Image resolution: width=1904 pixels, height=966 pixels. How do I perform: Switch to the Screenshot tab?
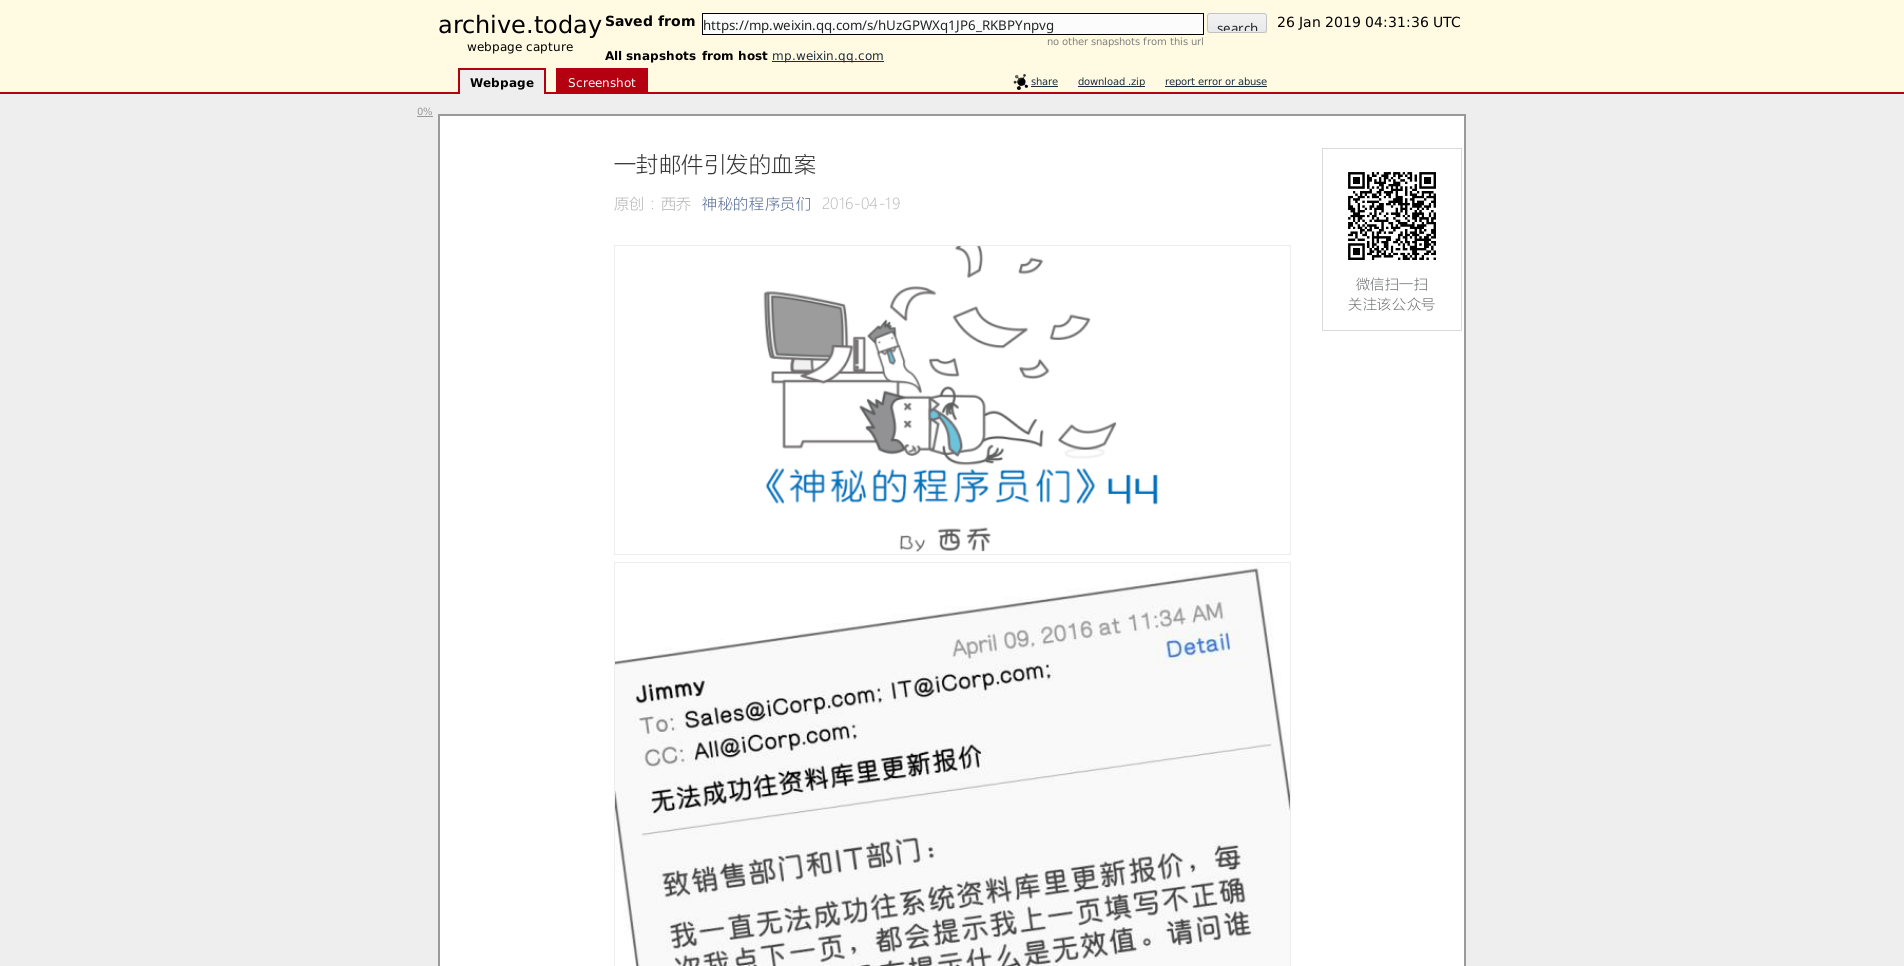pyautogui.click(x=601, y=83)
